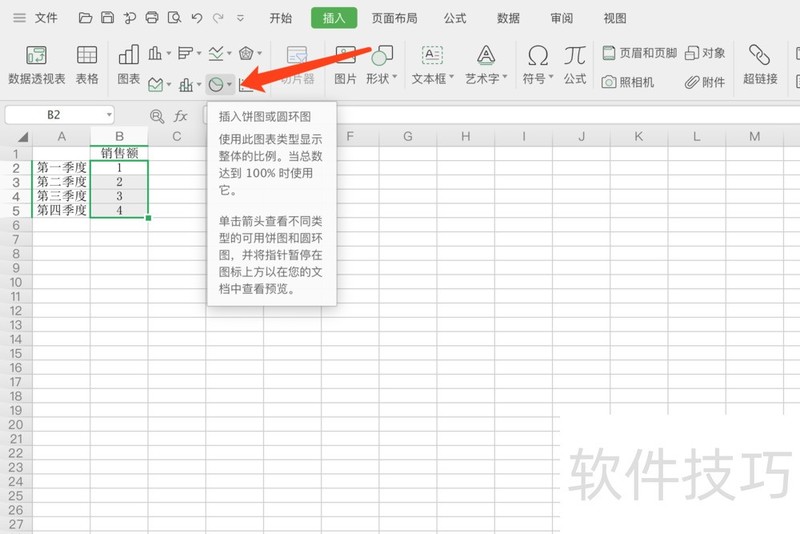Open the 形状 shapes gallery

tap(382, 65)
